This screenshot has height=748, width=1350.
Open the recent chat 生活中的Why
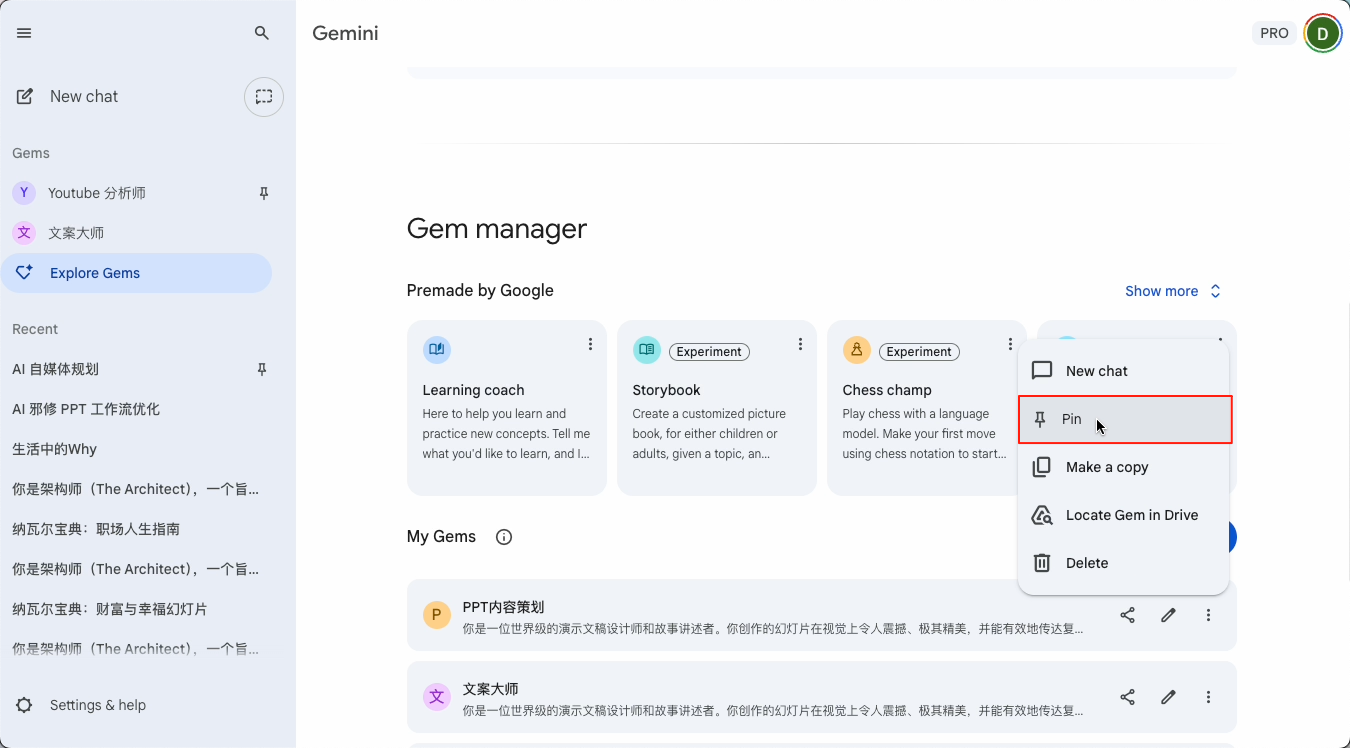tap(52, 449)
